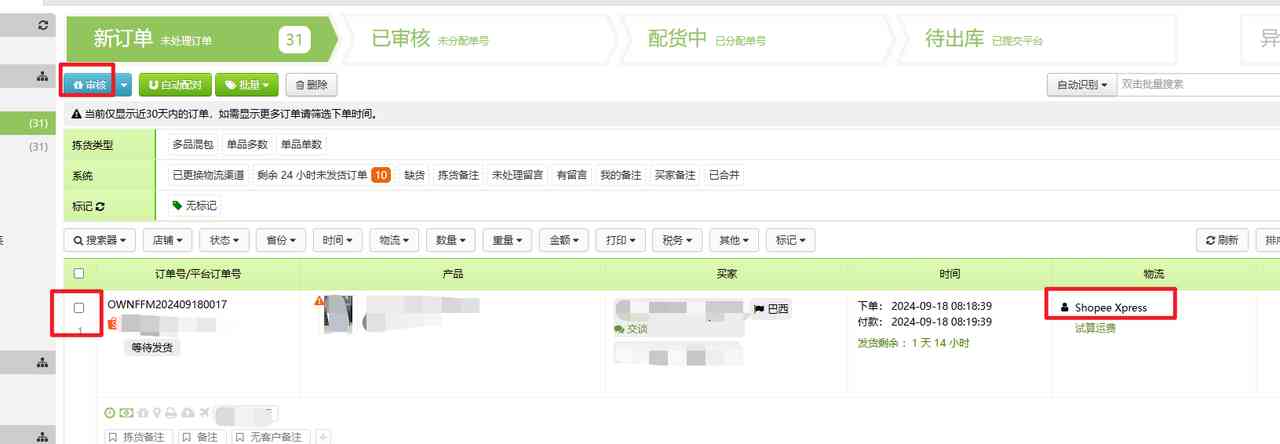Click the 刷新 button
Image resolution: width=1280 pixels, height=444 pixels.
[1223, 240]
